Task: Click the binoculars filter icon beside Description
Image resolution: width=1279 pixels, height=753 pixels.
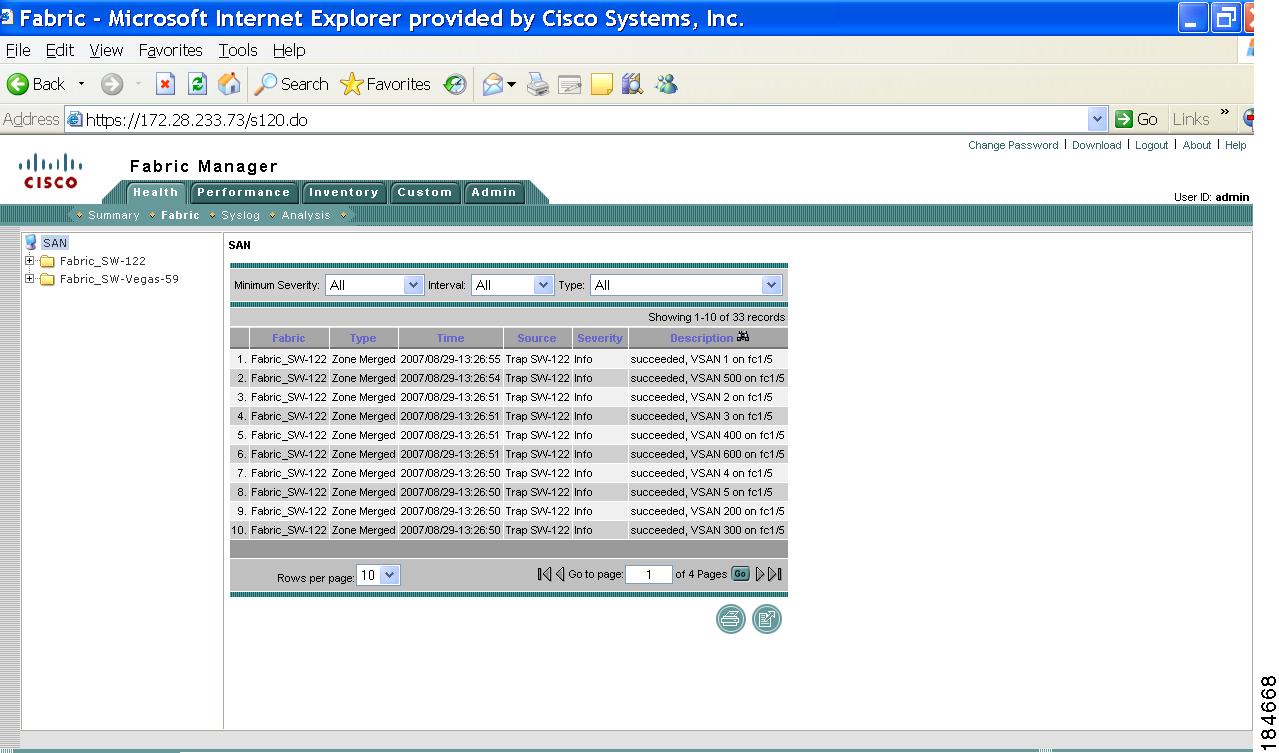Action: tap(743, 337)
